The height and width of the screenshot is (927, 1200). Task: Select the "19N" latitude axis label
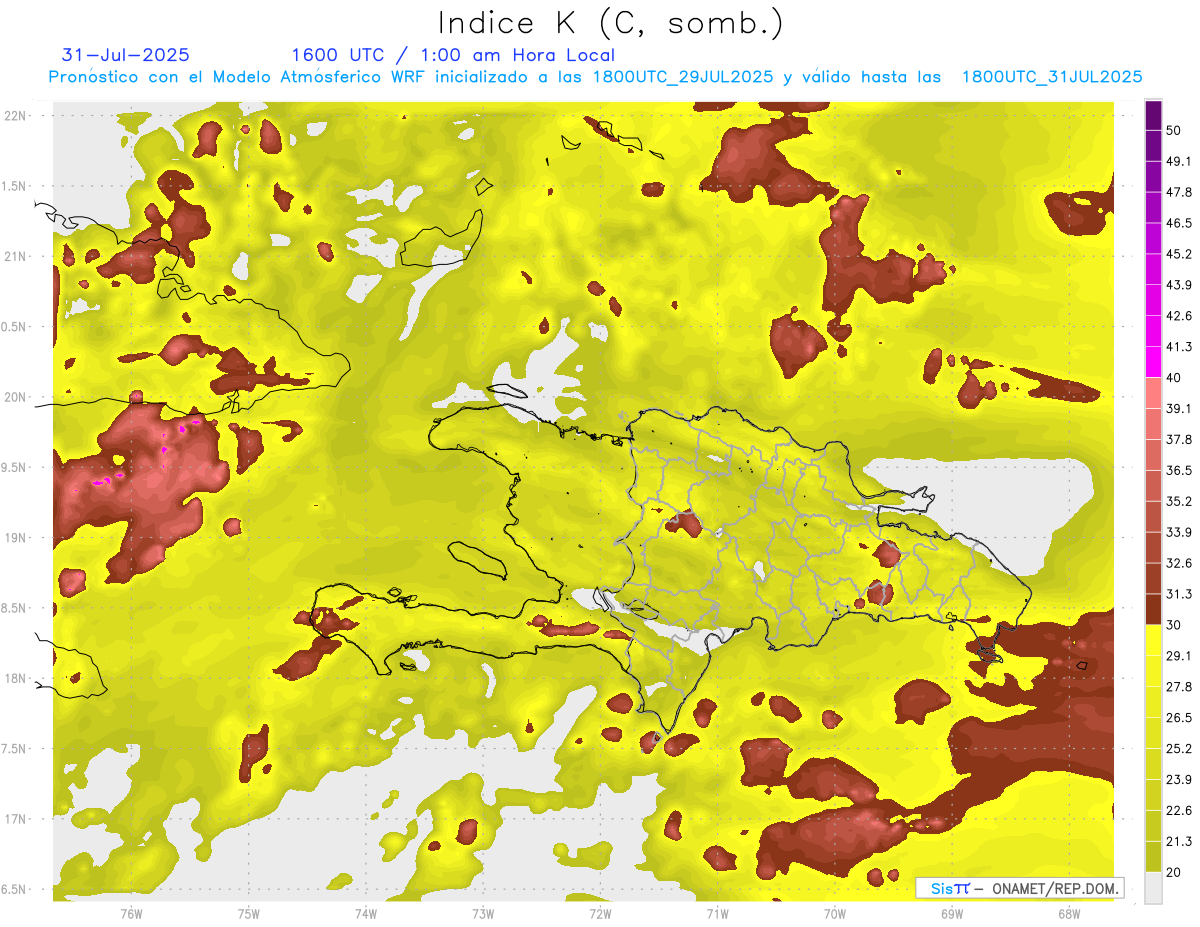coord(15,538)
